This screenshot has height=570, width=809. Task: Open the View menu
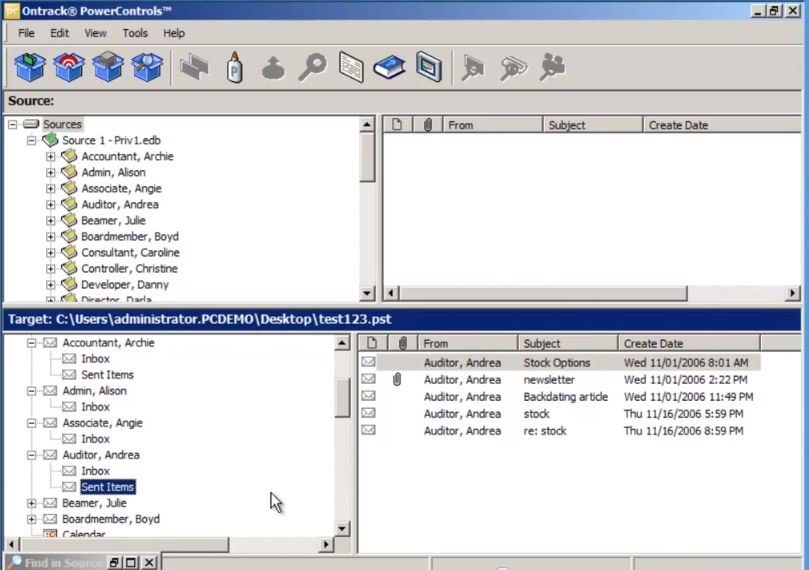(95, 33)
